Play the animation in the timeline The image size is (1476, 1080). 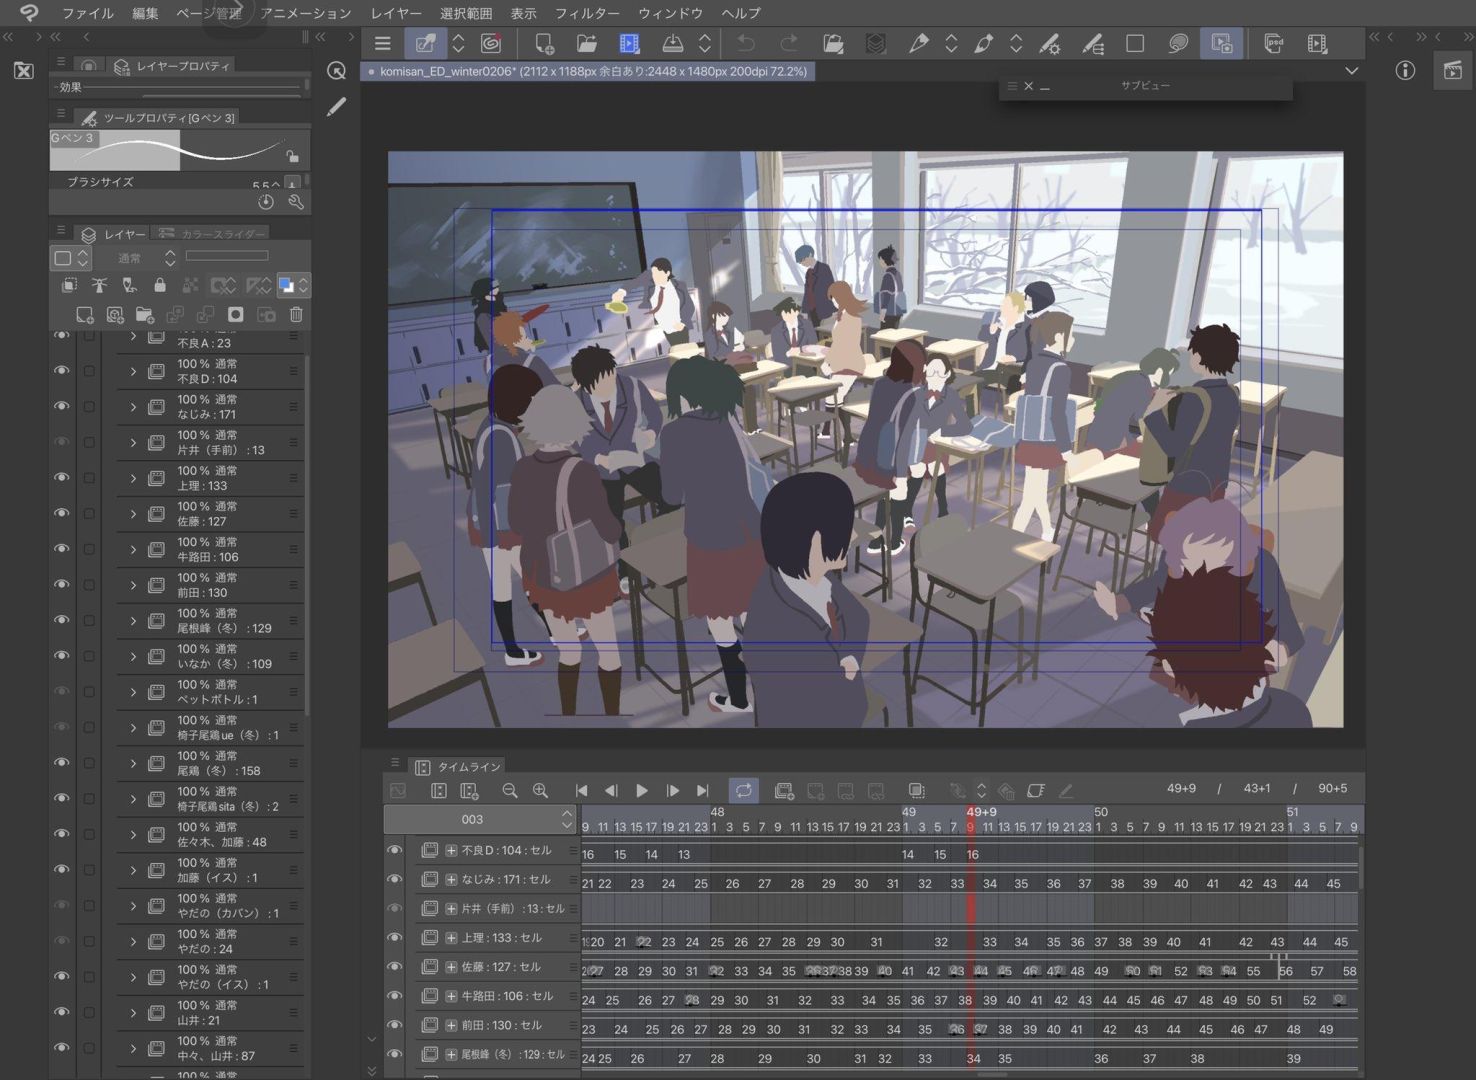click(642, 790)
